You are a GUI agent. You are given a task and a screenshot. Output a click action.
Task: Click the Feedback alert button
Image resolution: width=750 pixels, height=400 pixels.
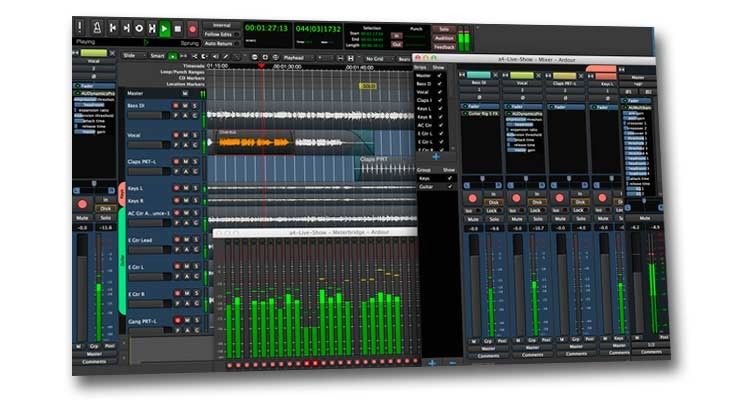pyautogui.click(x=444, y=47)
